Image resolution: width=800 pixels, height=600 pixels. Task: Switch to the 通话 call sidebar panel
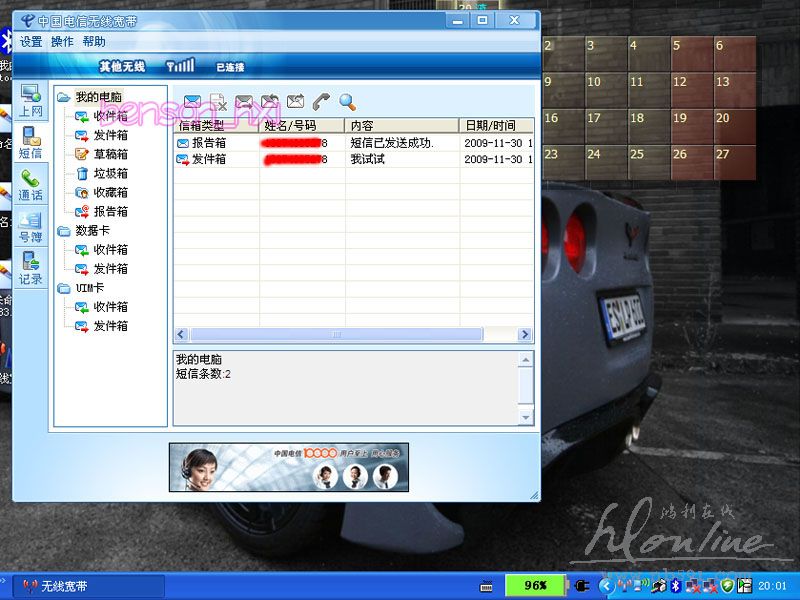click(31, 185)
